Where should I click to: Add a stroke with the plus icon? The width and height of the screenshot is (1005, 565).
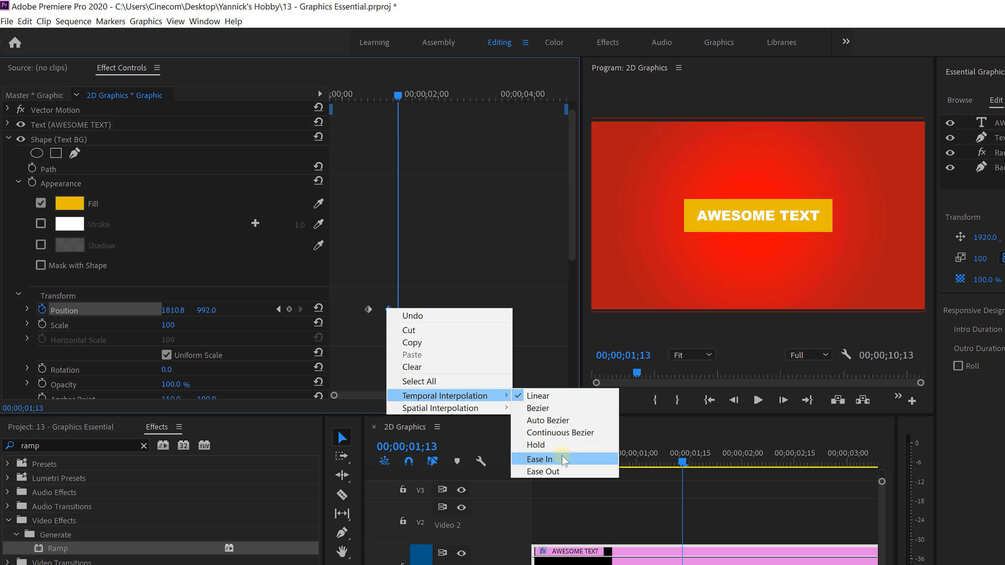[x=255, y=223]
